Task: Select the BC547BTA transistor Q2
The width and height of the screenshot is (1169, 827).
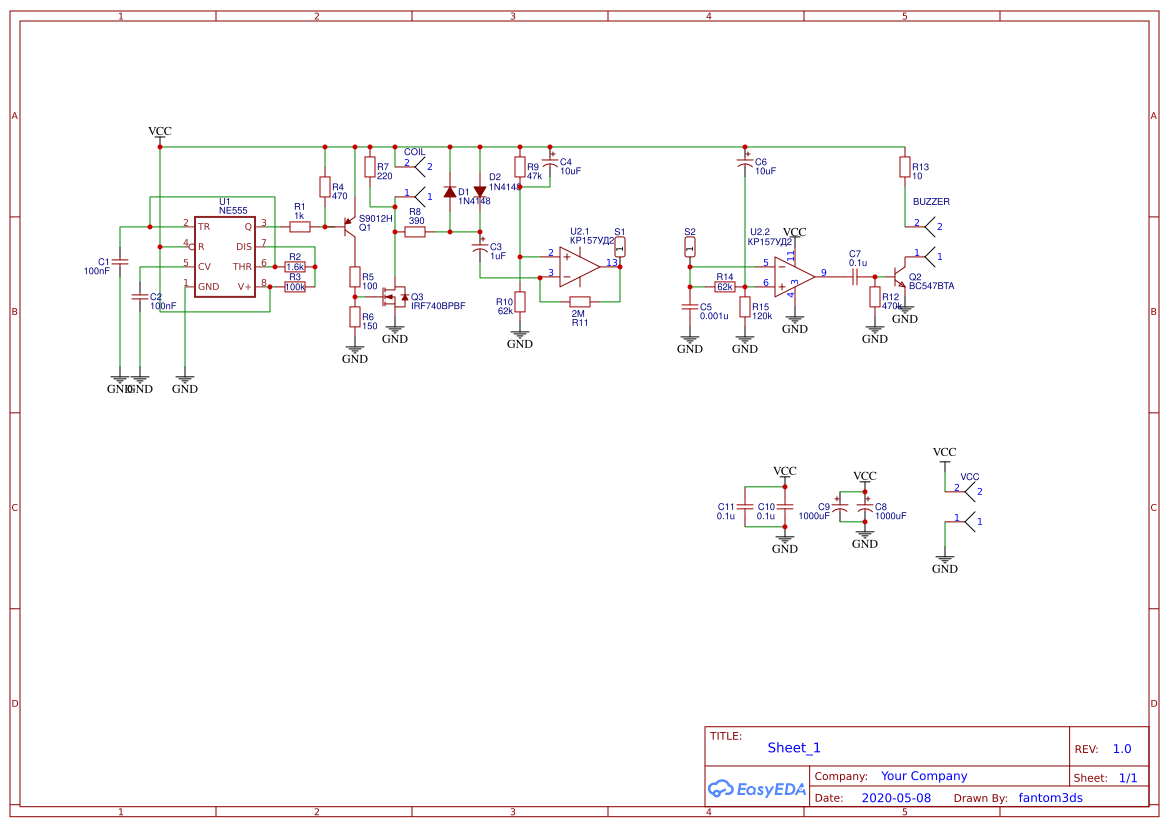Action: pos(899,277)
